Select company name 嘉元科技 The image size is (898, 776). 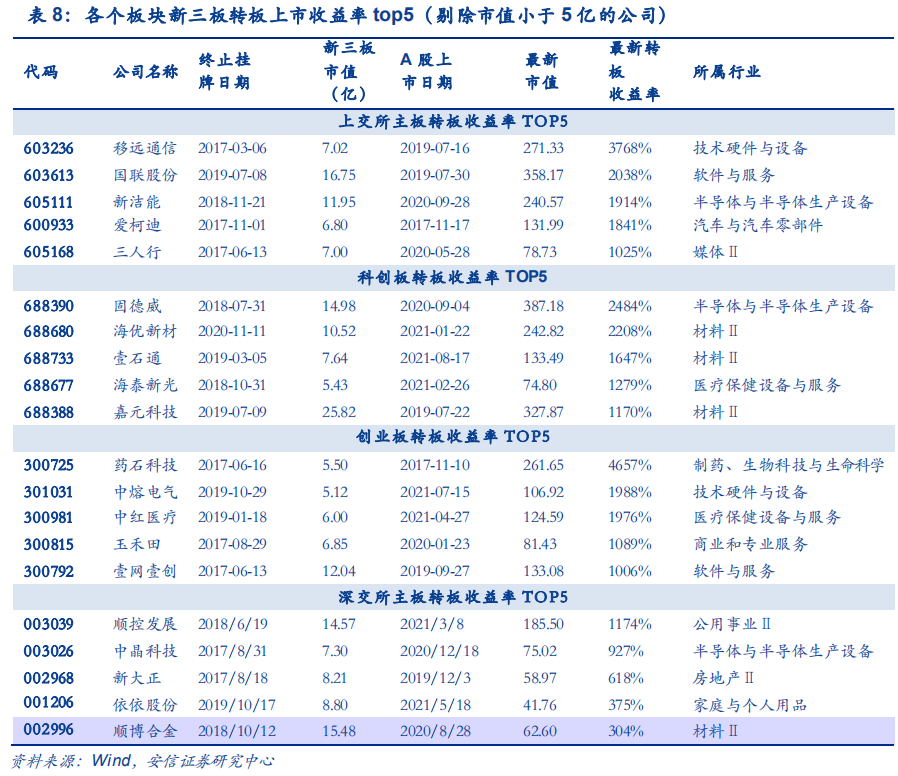tap(145, 412)
